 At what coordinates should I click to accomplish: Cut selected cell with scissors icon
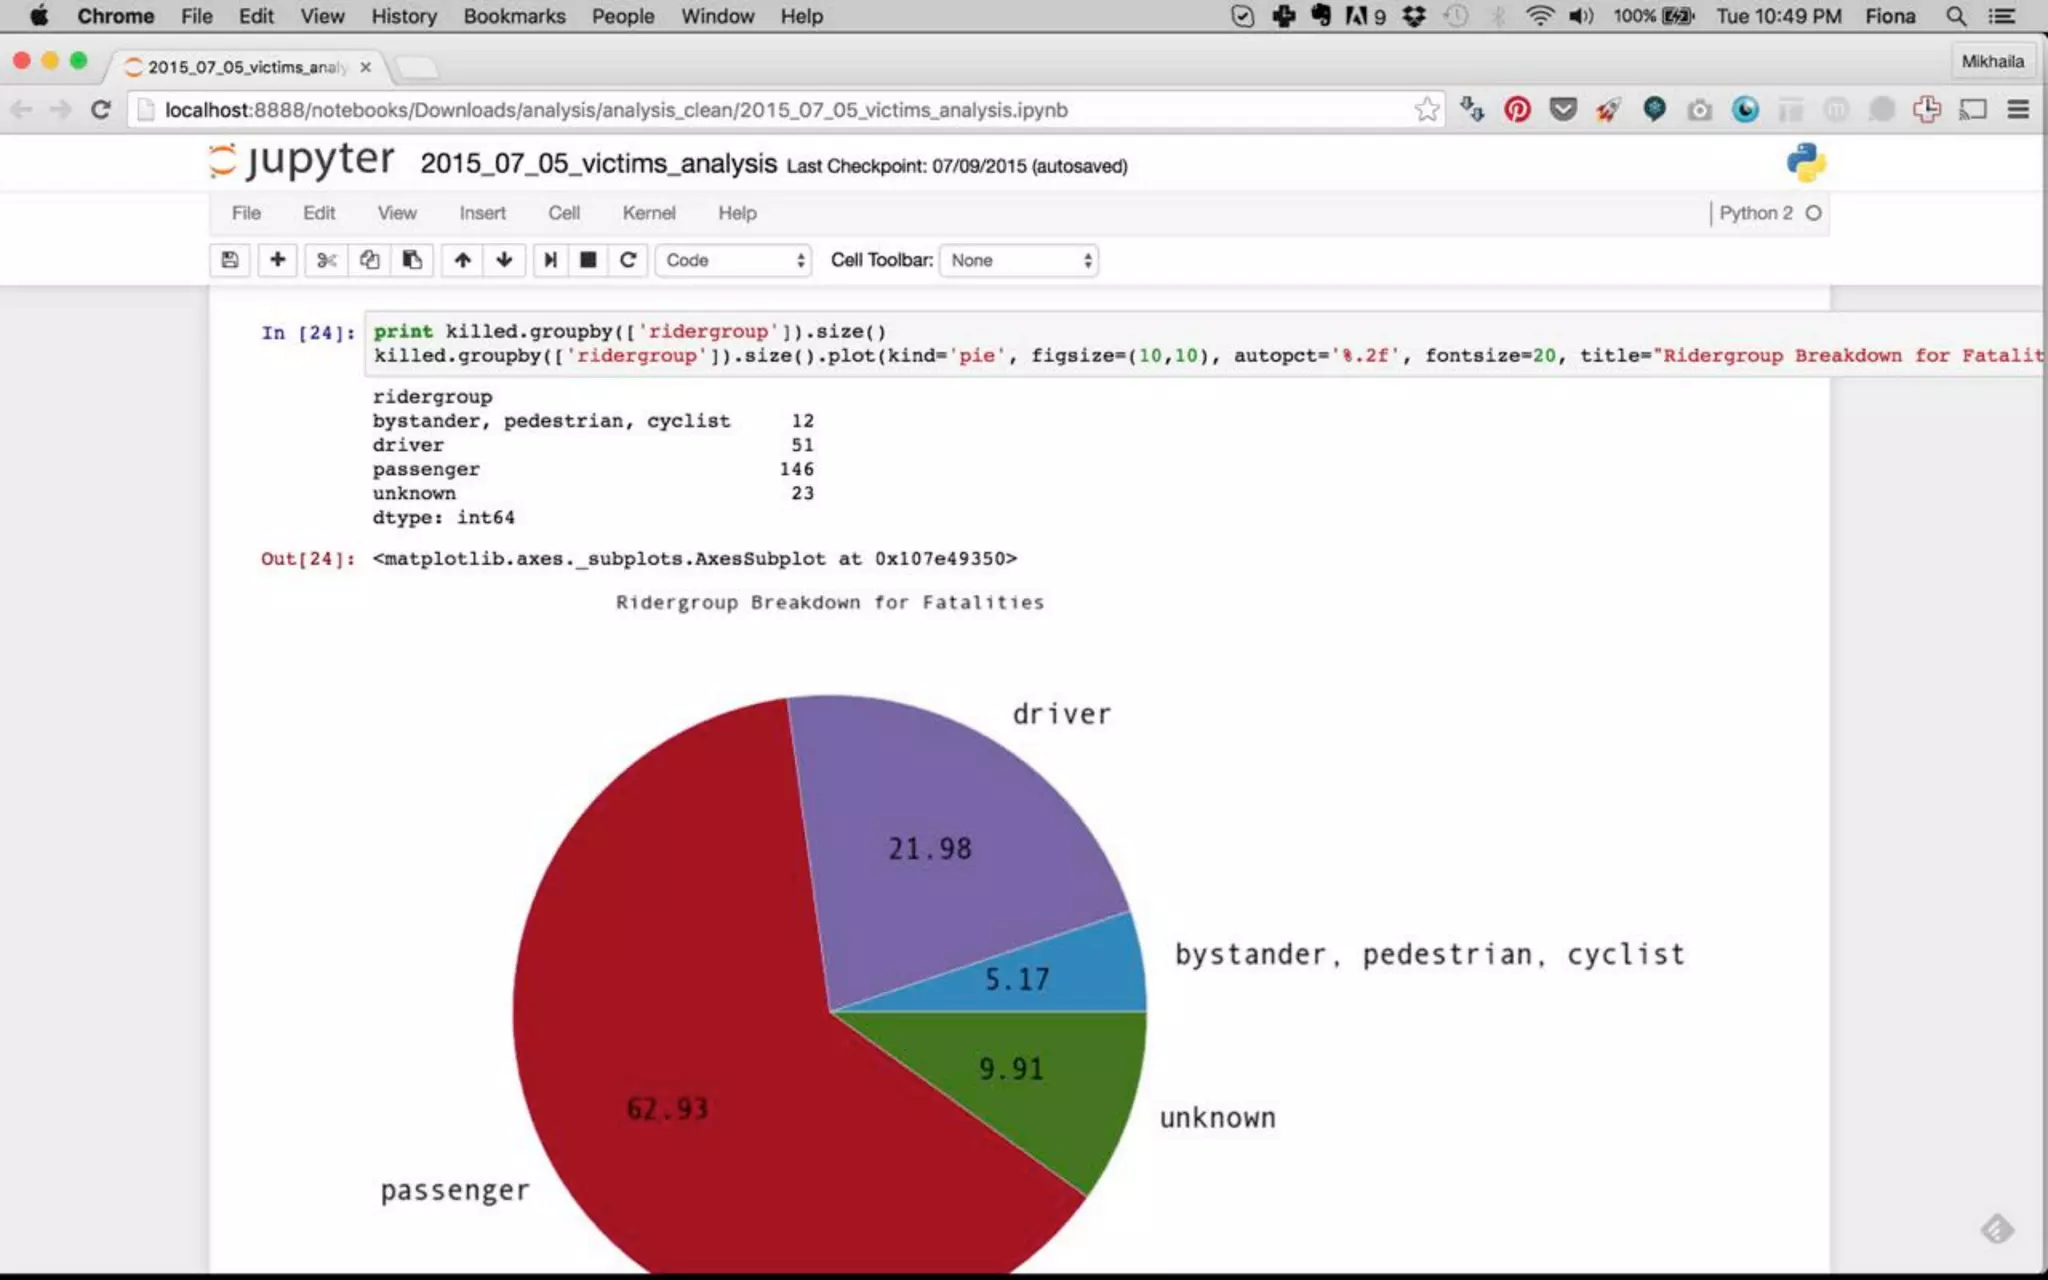tap(326, 260)
